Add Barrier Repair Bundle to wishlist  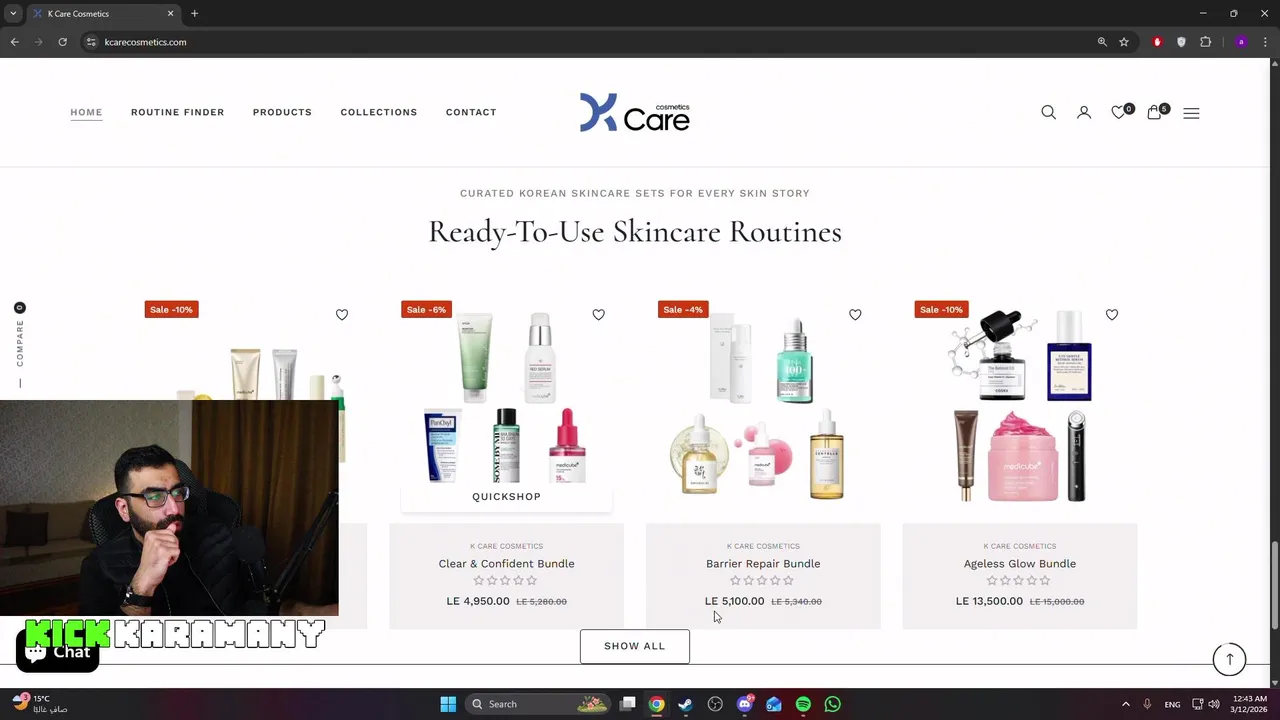[x=855, y=314]
